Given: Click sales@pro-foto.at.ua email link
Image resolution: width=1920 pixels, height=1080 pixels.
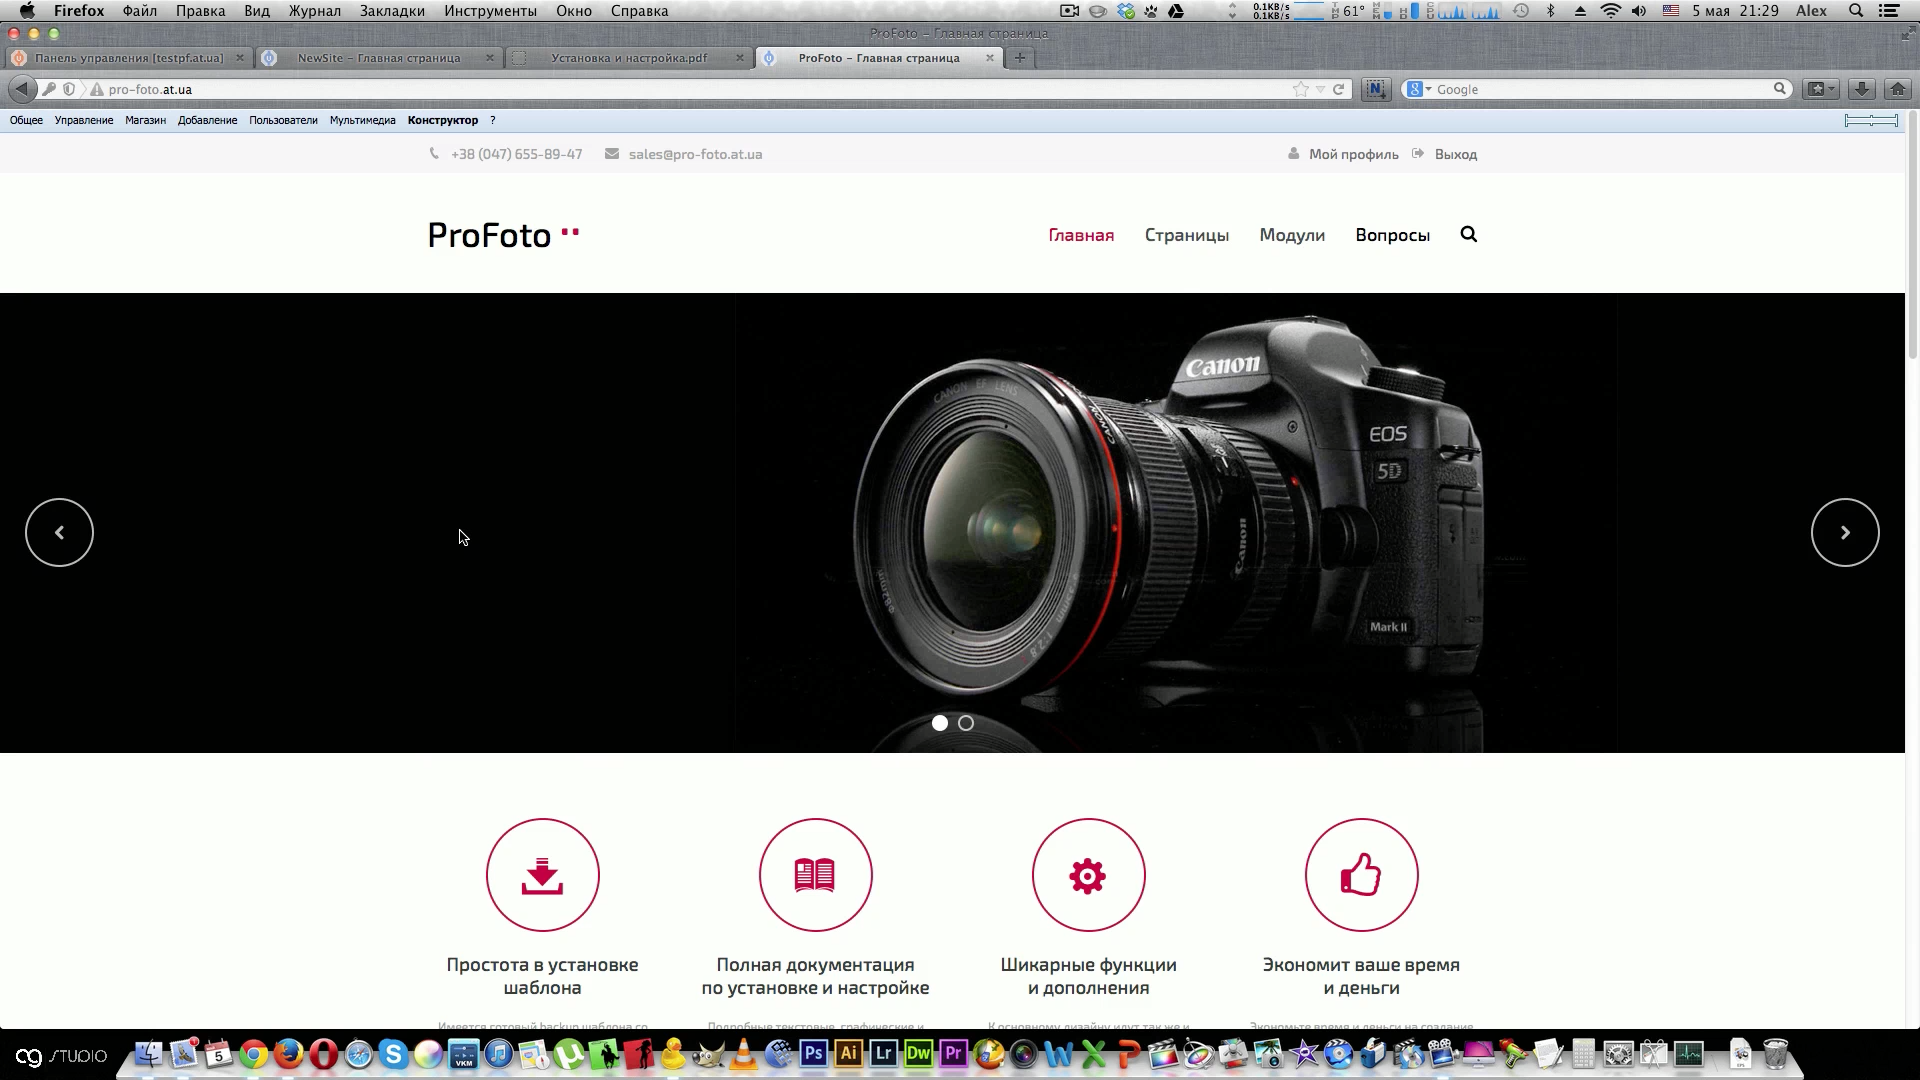Looking at the screenshot, I should point(695,154).
